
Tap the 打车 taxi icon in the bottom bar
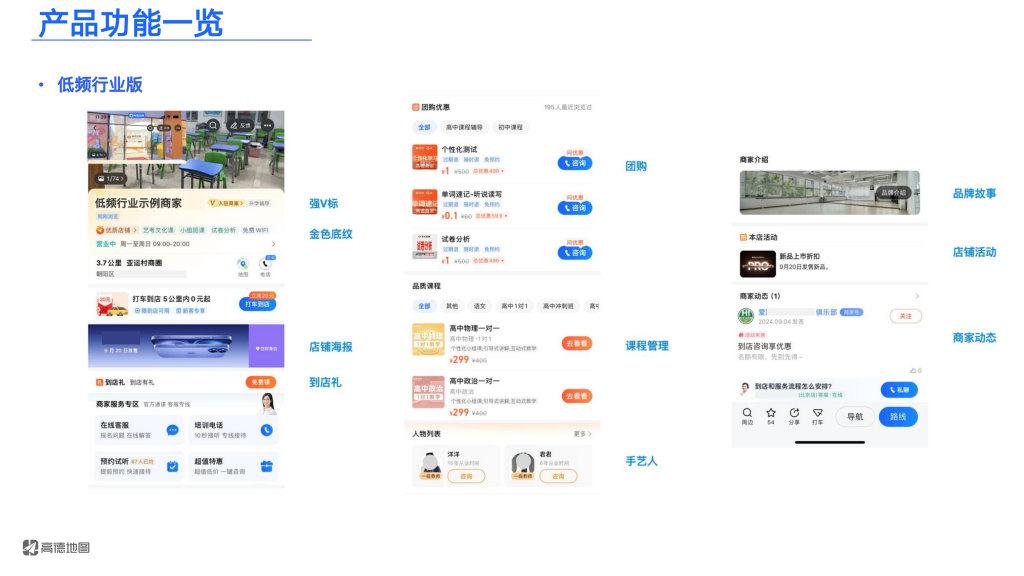pyautogui.click(x=818, y=413)
